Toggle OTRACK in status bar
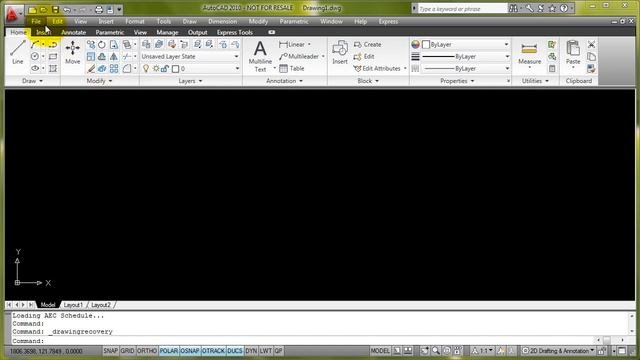 click(x=213, y=351)
